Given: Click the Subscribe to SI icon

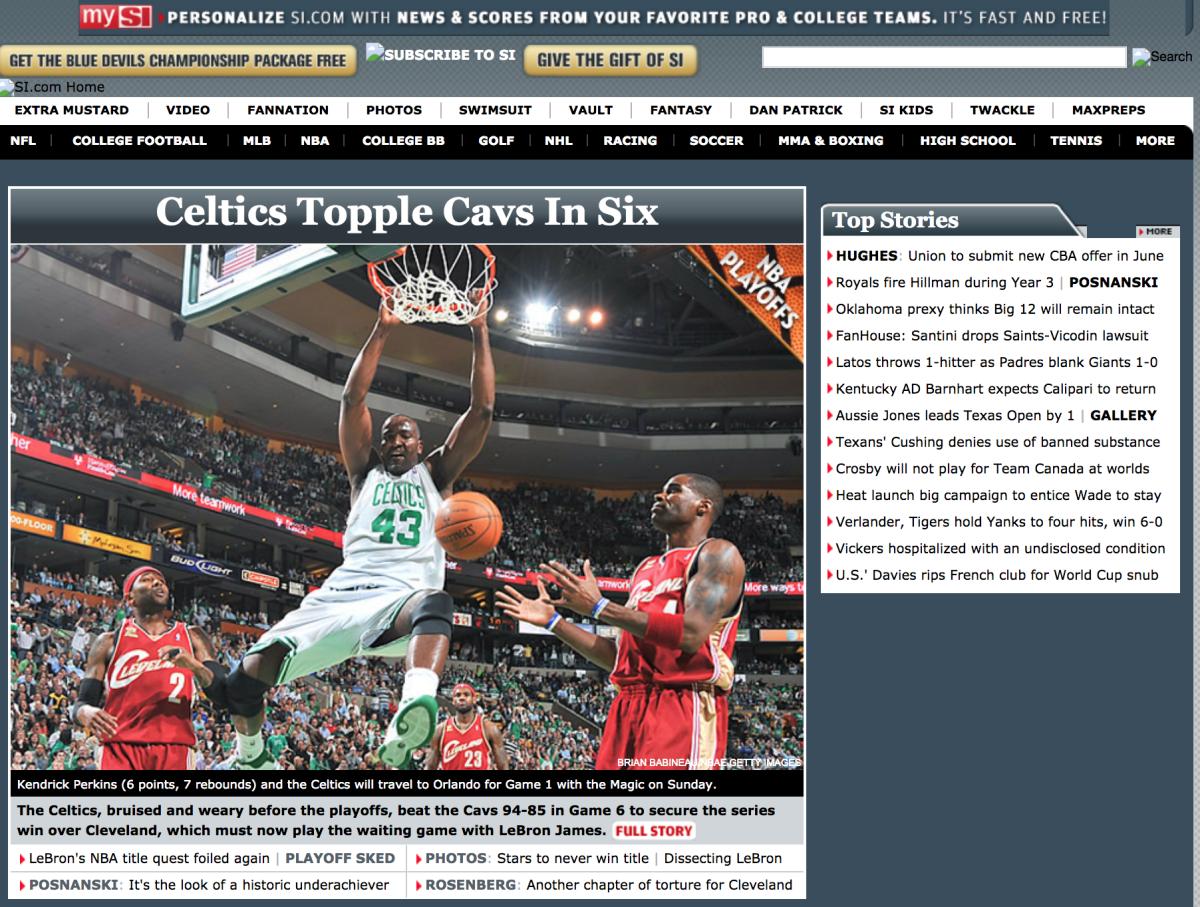Looking at the screenshot, I should pos(375,53).
